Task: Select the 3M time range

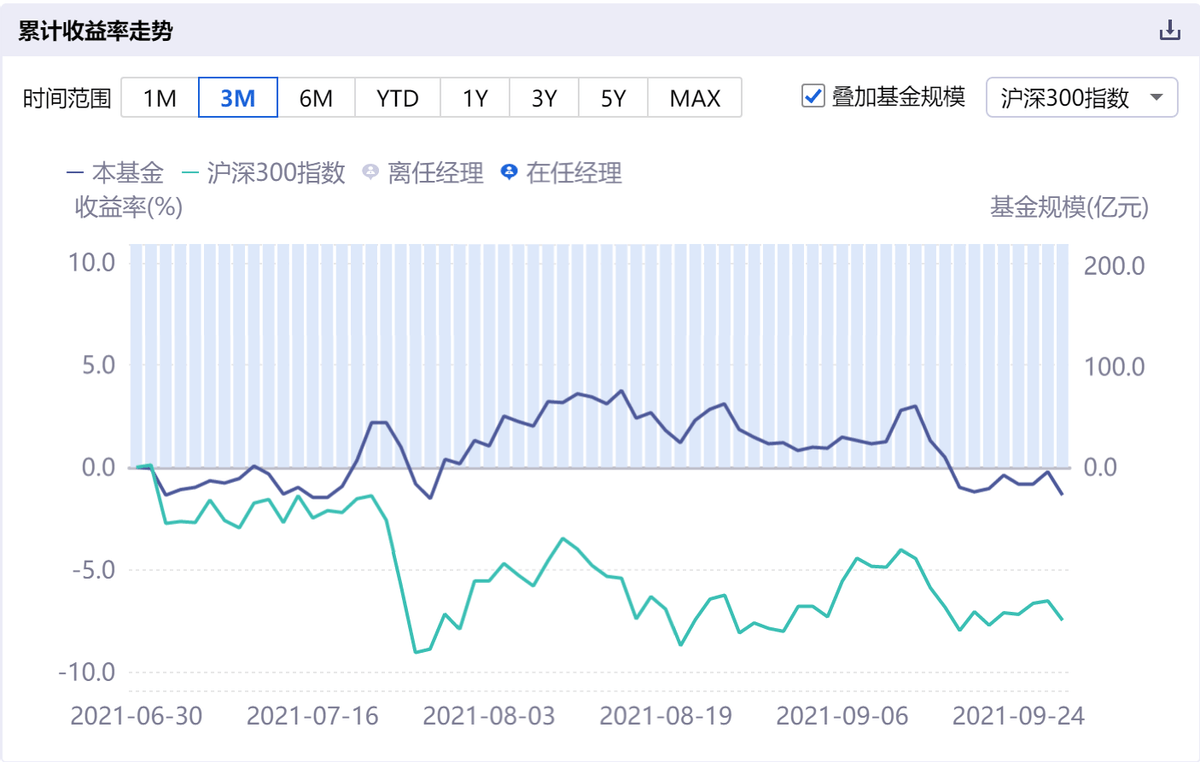Action: [237, 97]
